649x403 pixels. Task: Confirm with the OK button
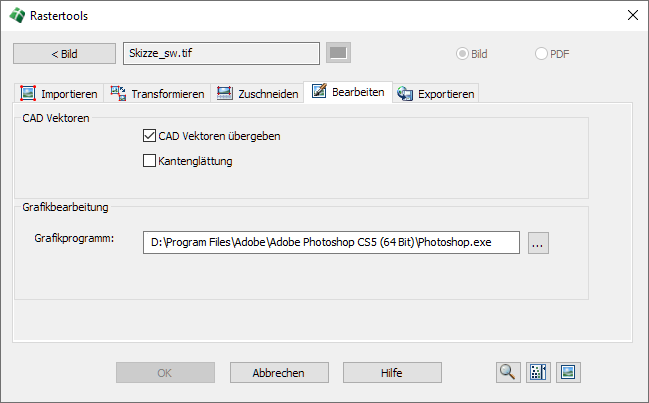point(165,373)
